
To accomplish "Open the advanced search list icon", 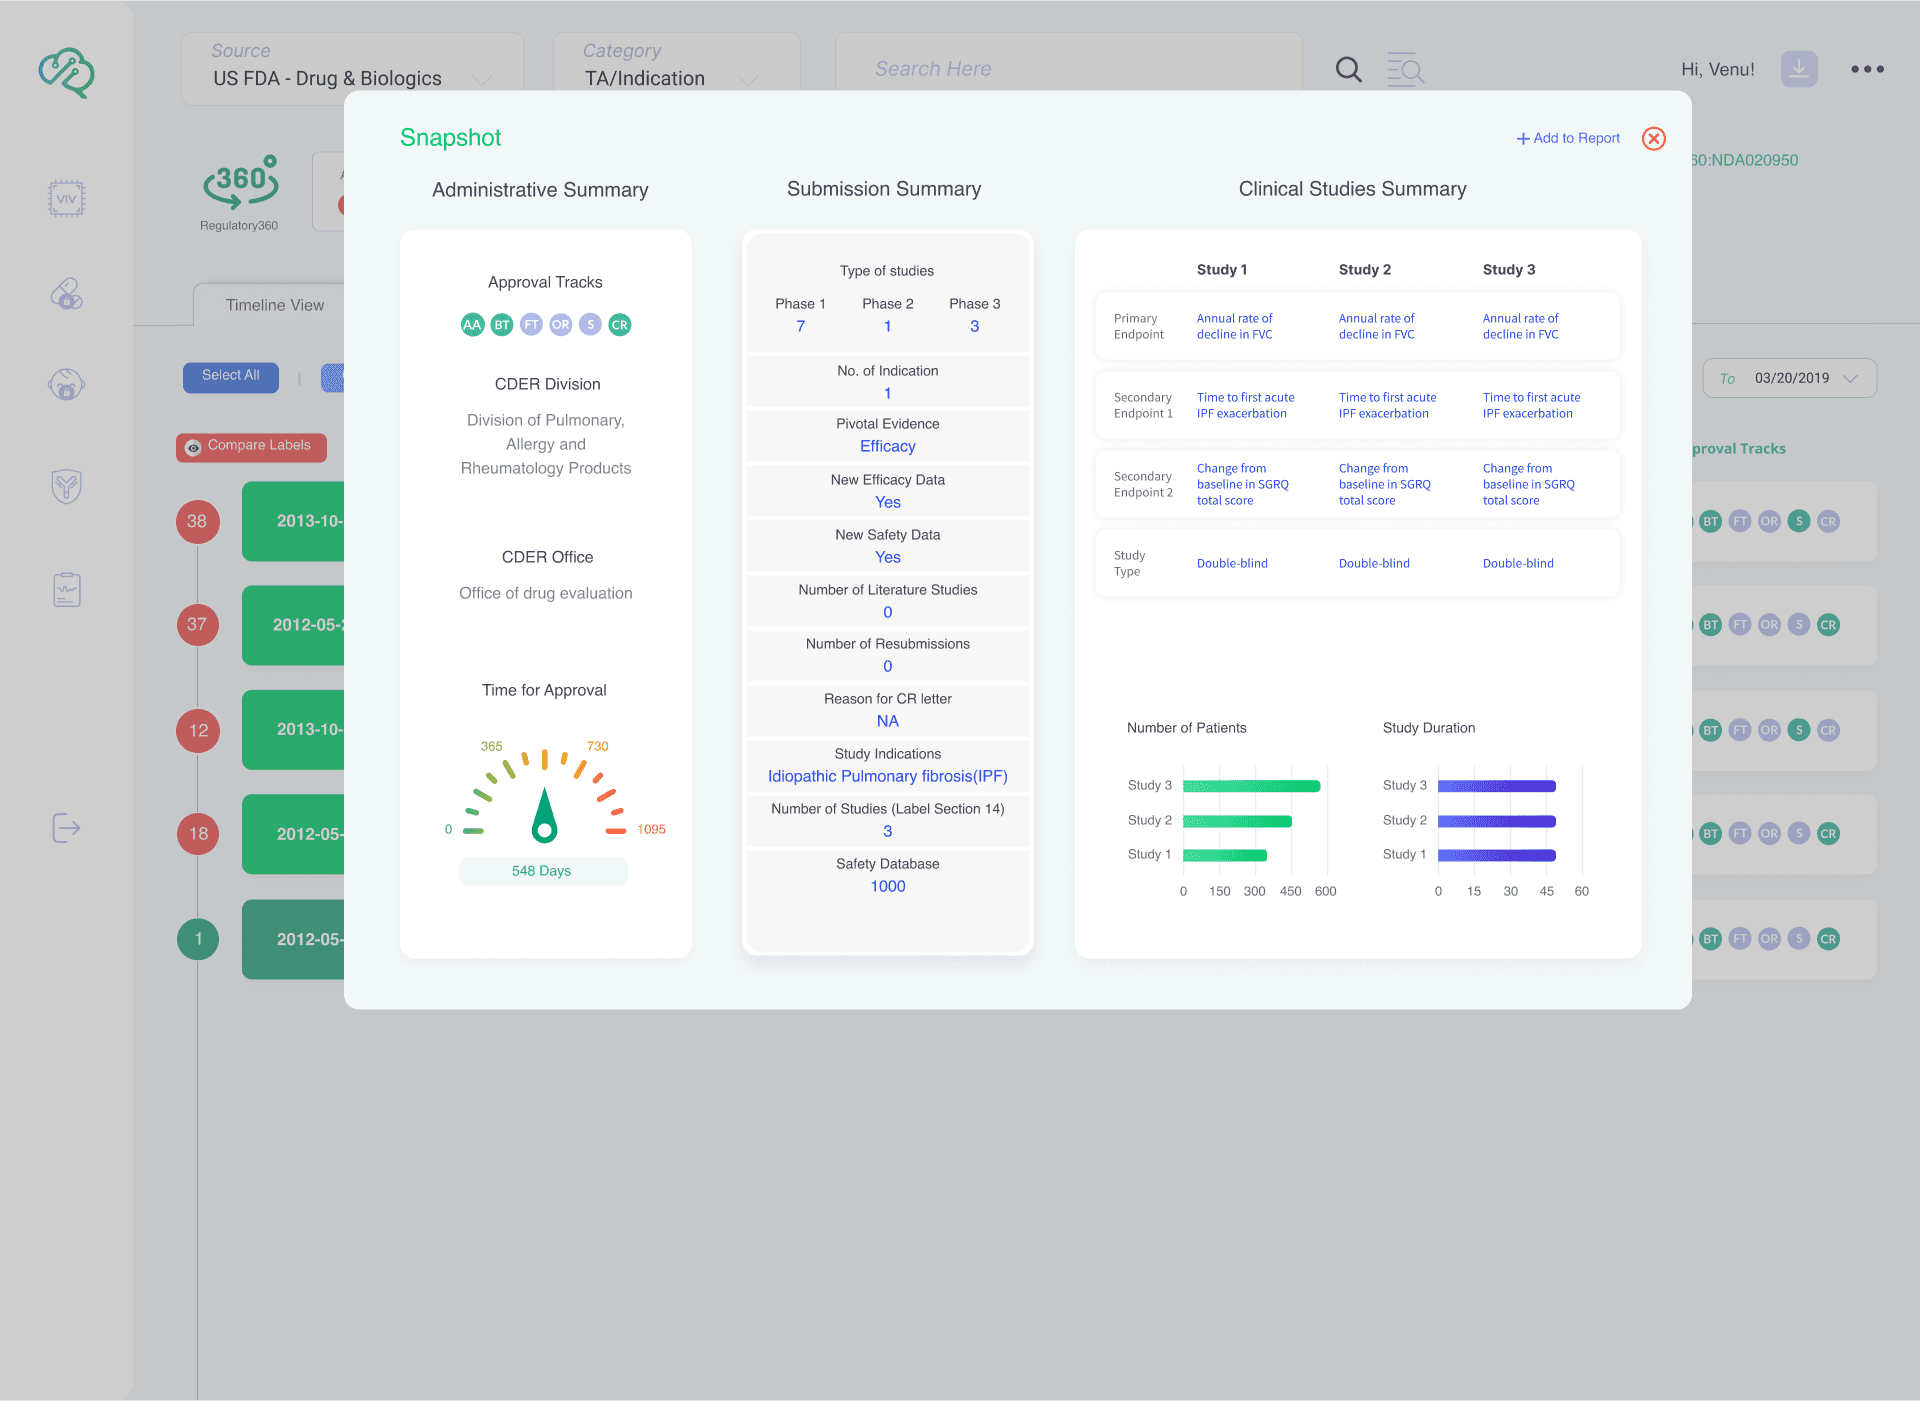I will (x=1405, y=69).
